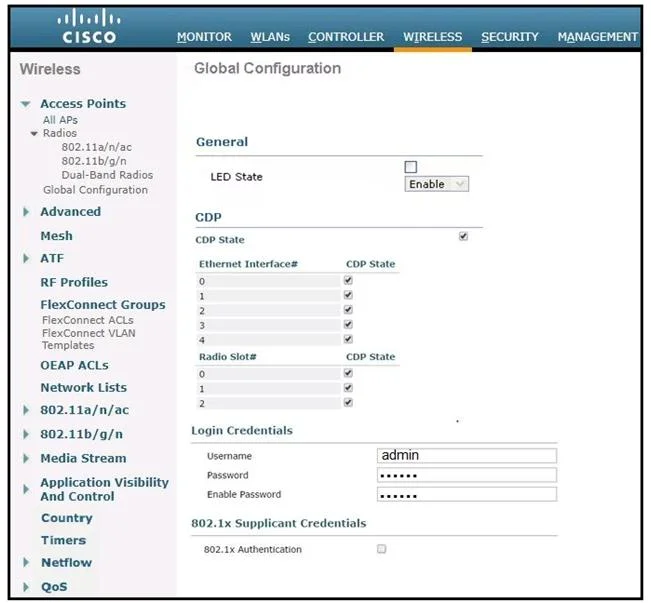Uncheck CDP for Ethernet Interface 2
Screen dimensions: 651x603
348,310
